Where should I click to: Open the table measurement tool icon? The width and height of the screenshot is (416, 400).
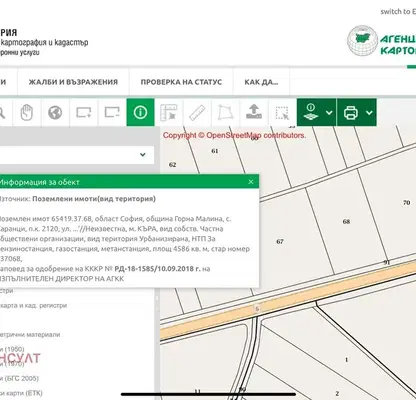pos(169,112)
